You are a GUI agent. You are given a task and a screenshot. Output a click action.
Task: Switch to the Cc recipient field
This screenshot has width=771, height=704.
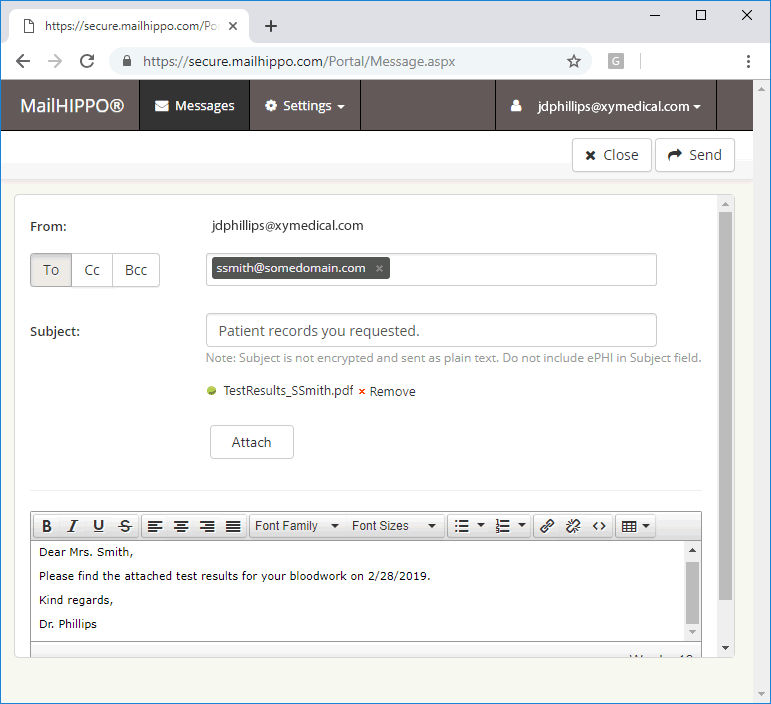(x=92, y=270)
